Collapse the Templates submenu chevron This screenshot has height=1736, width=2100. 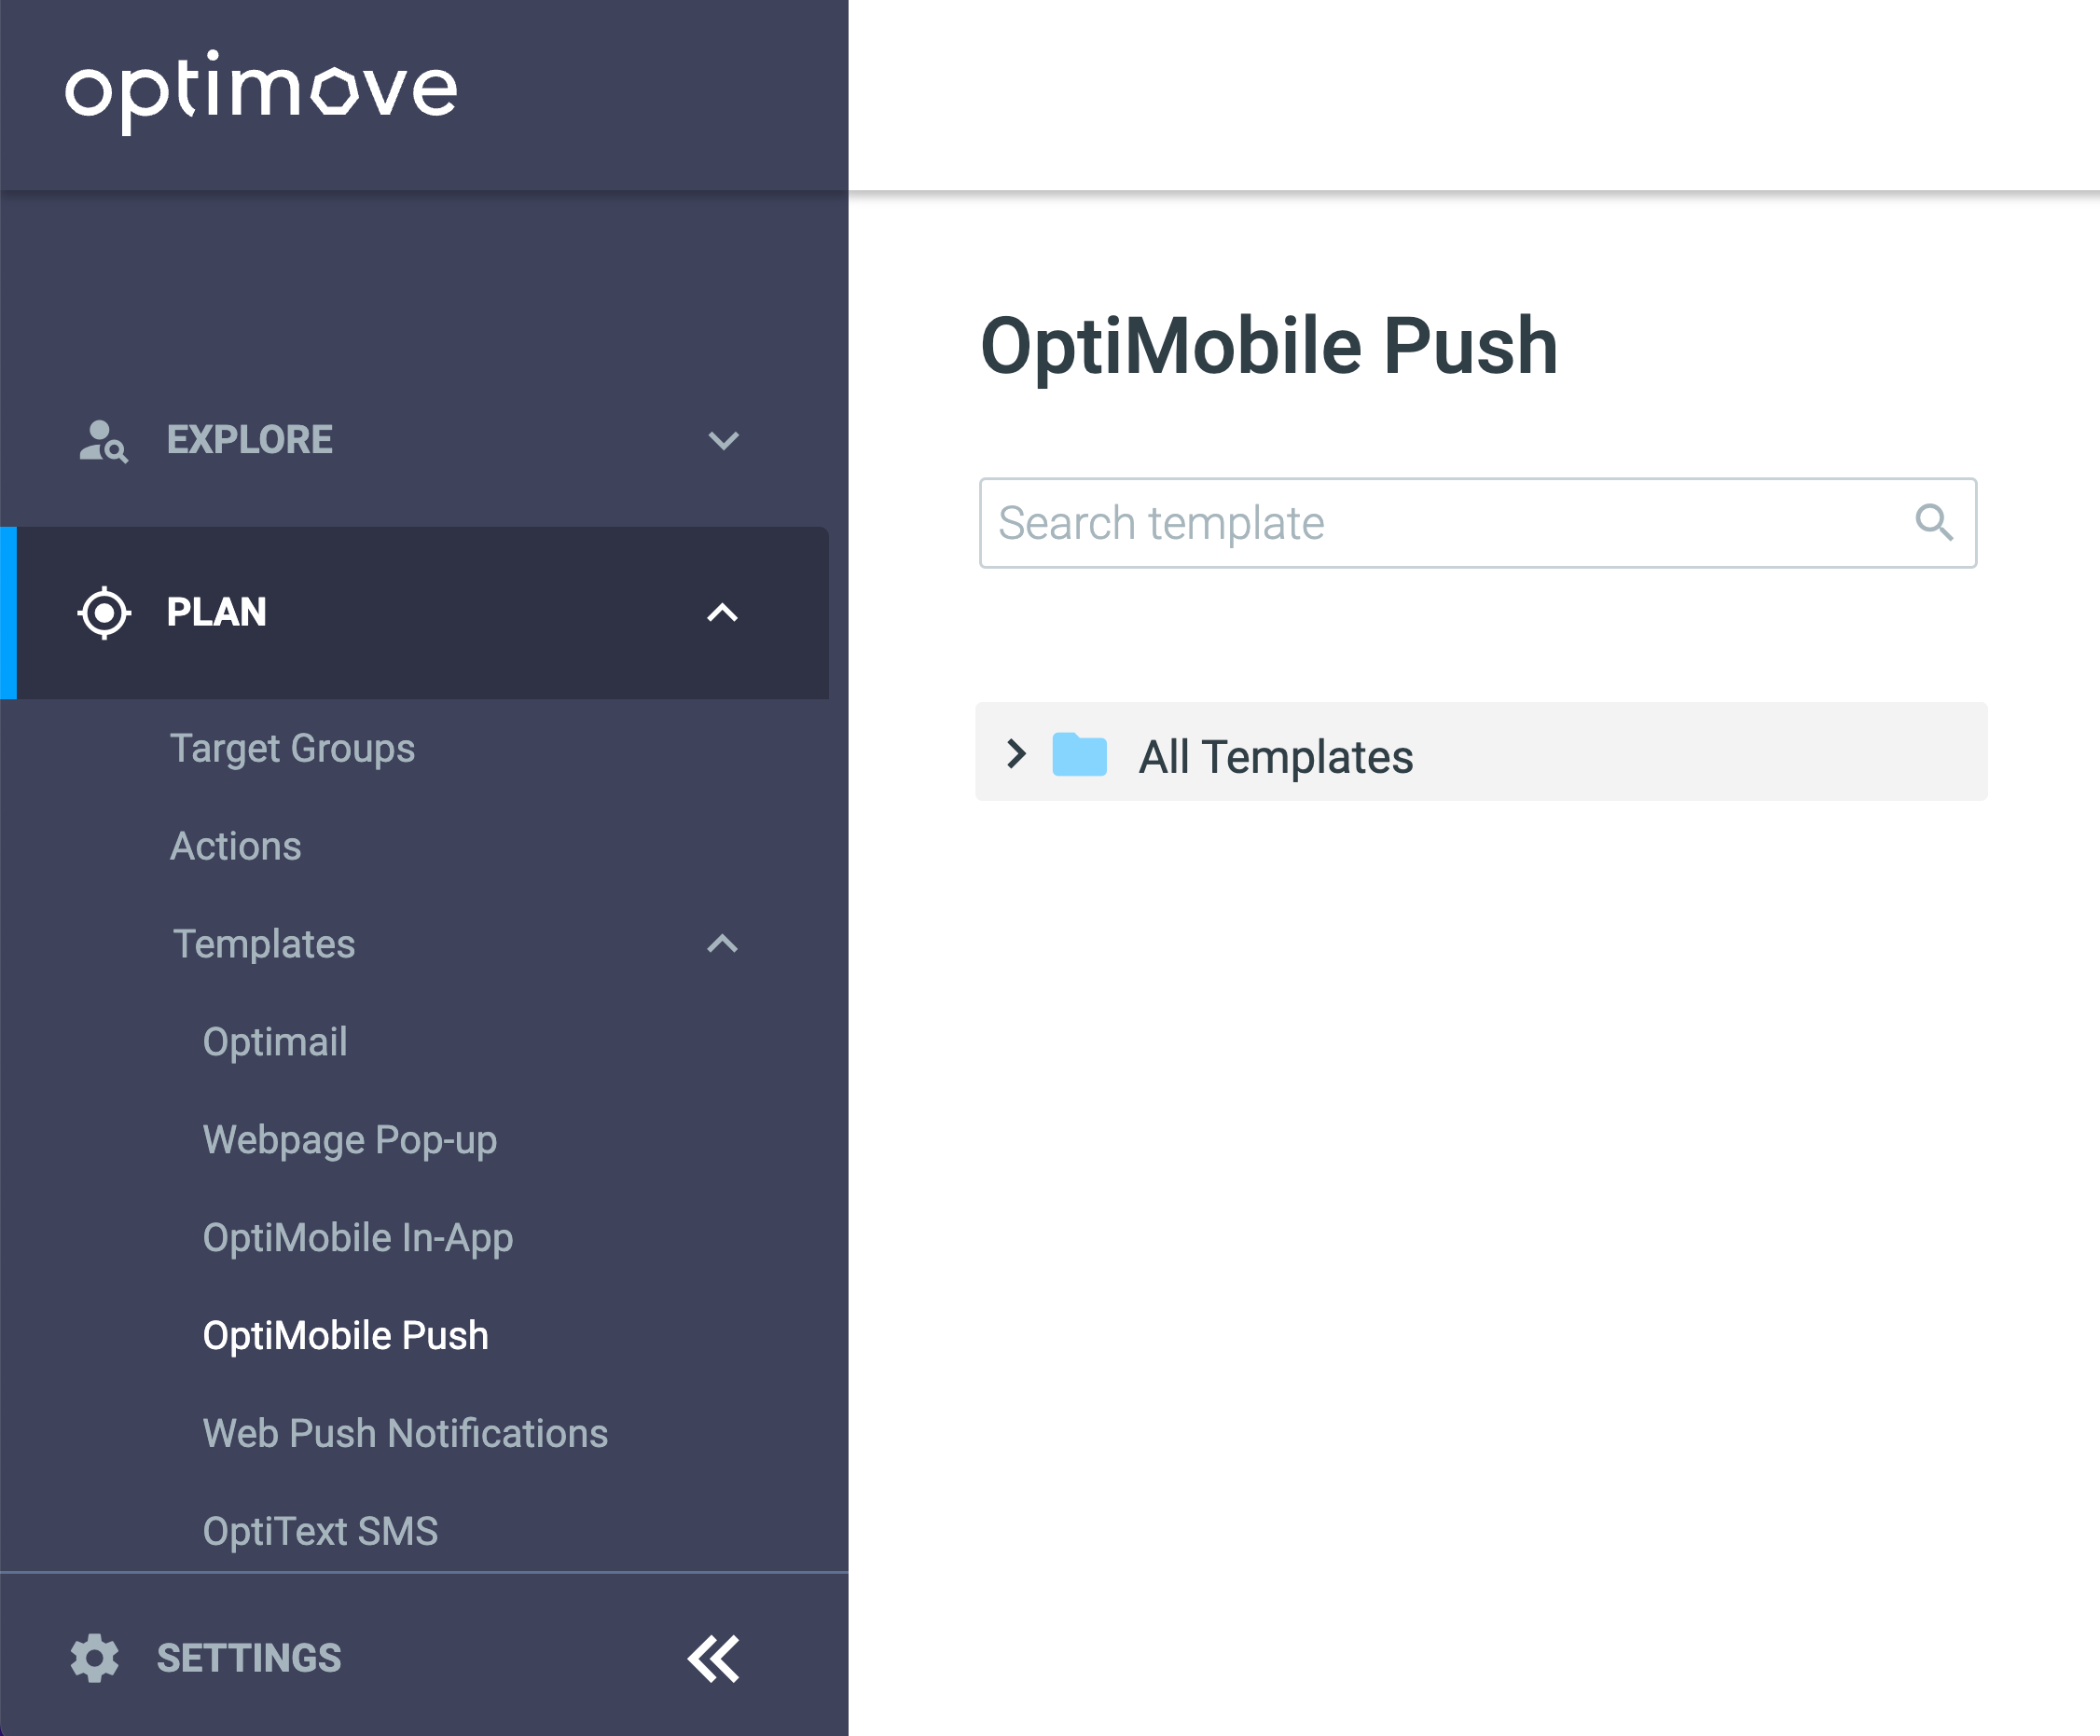(723, 944)
